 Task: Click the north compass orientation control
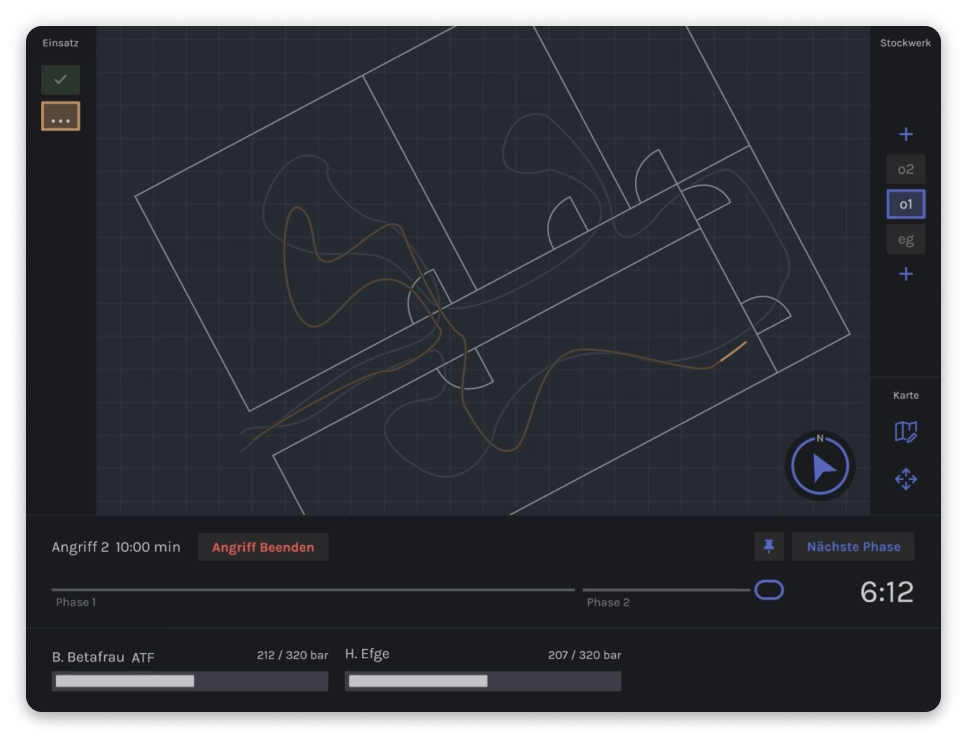click(820, 466)
